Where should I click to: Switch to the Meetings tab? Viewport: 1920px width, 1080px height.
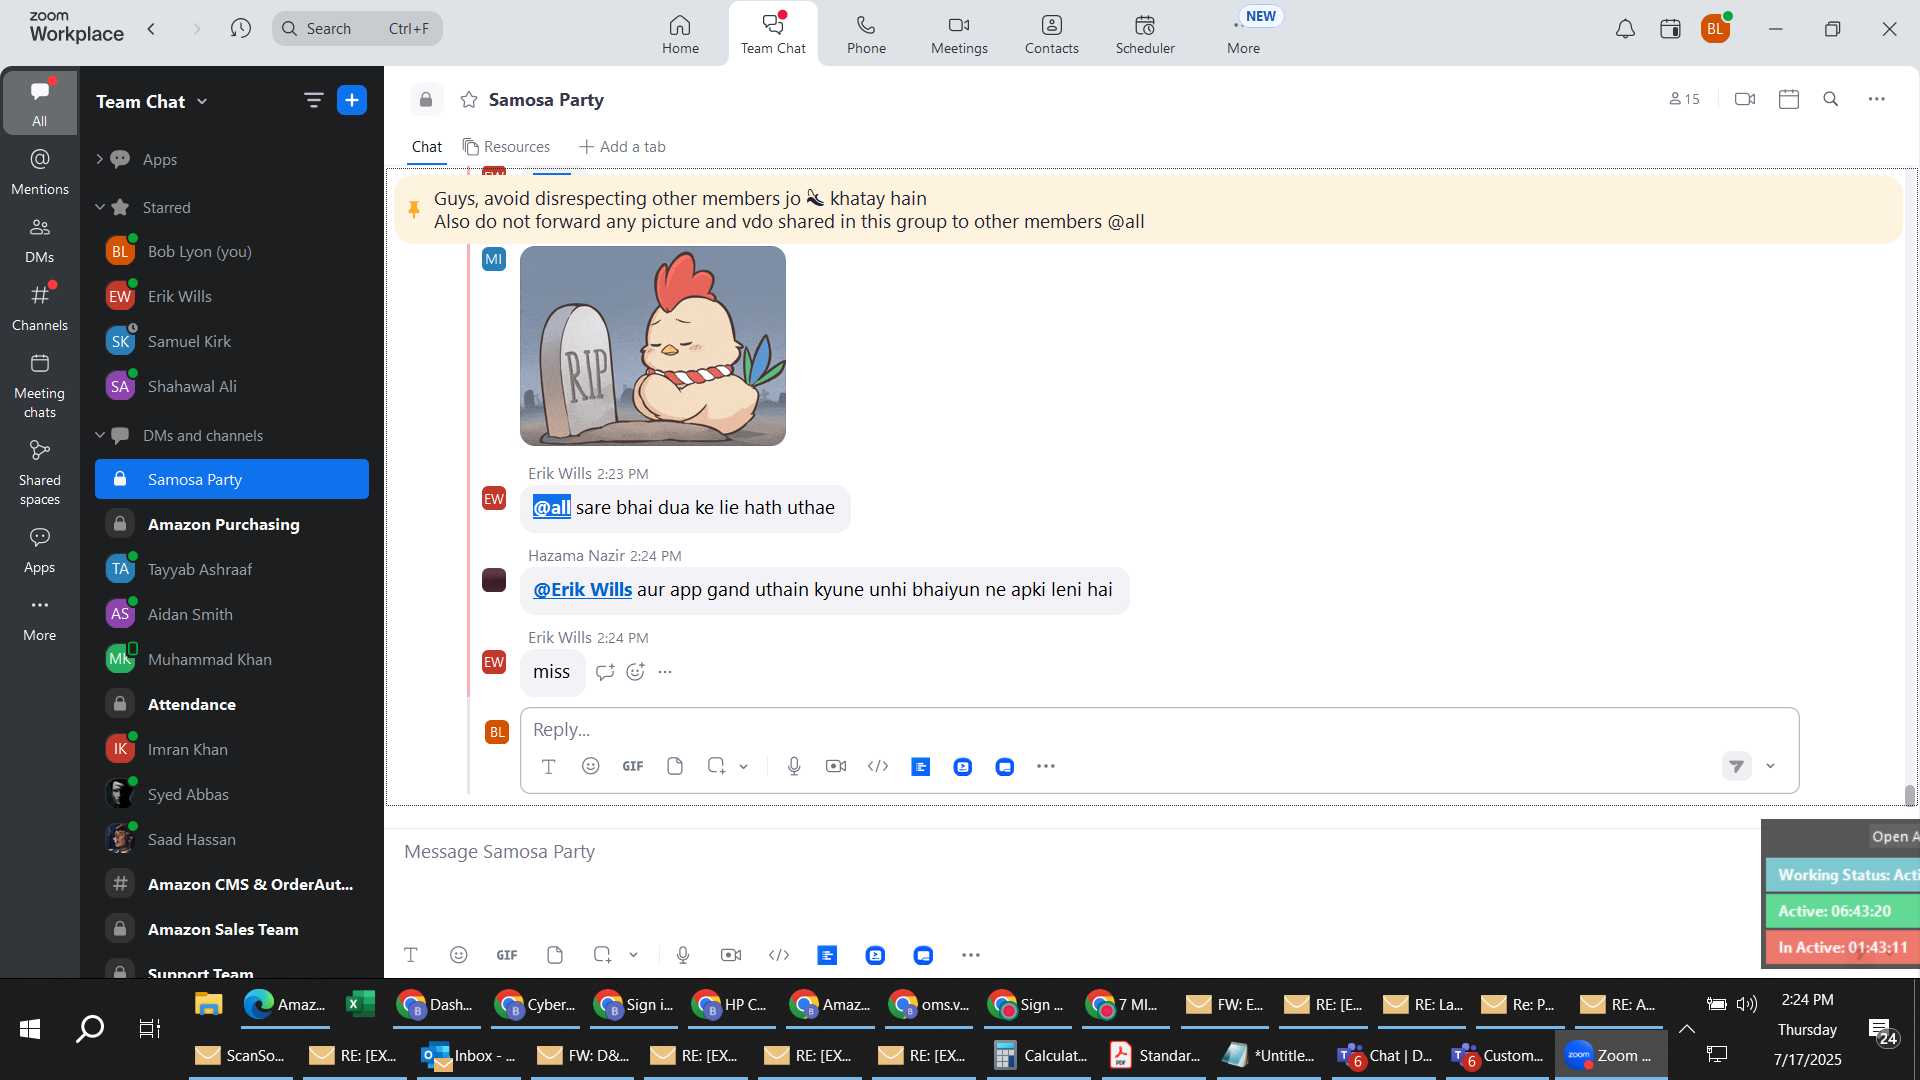click(x=959, y=34)
